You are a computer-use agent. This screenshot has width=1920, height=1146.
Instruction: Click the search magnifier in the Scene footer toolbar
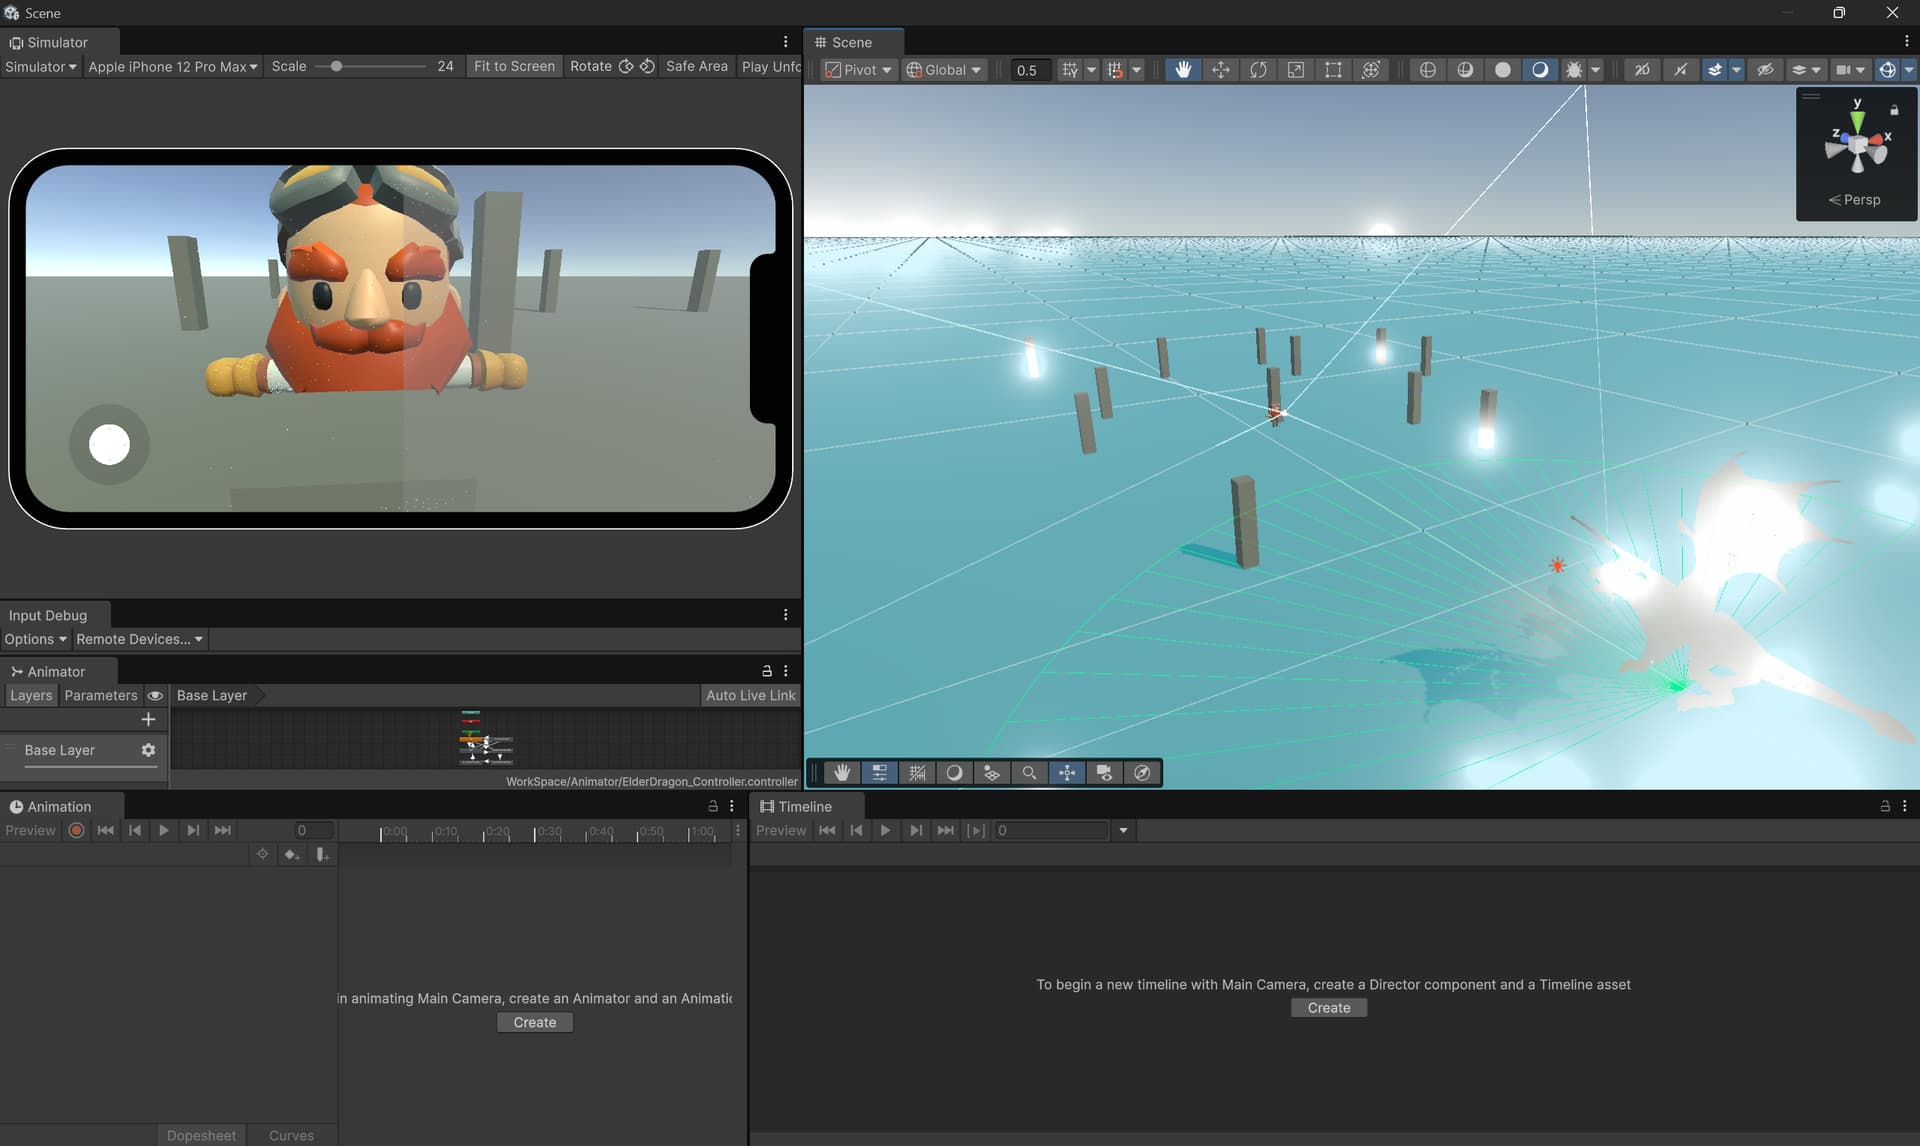[x=1030, y=772]
